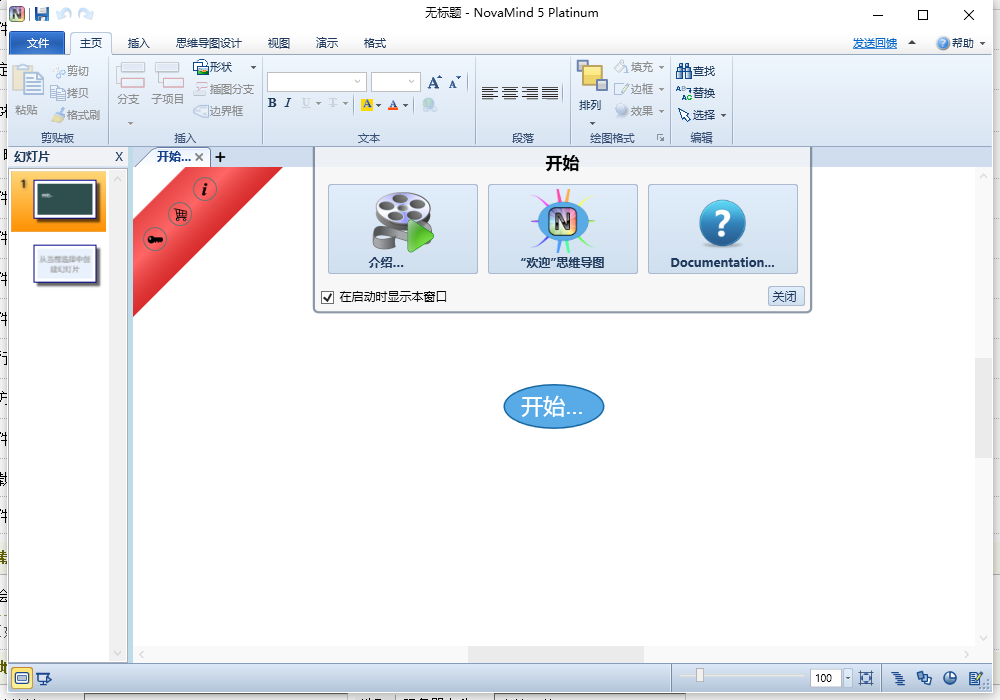Close the 幻灯片 panel with X

coord(119,157)
